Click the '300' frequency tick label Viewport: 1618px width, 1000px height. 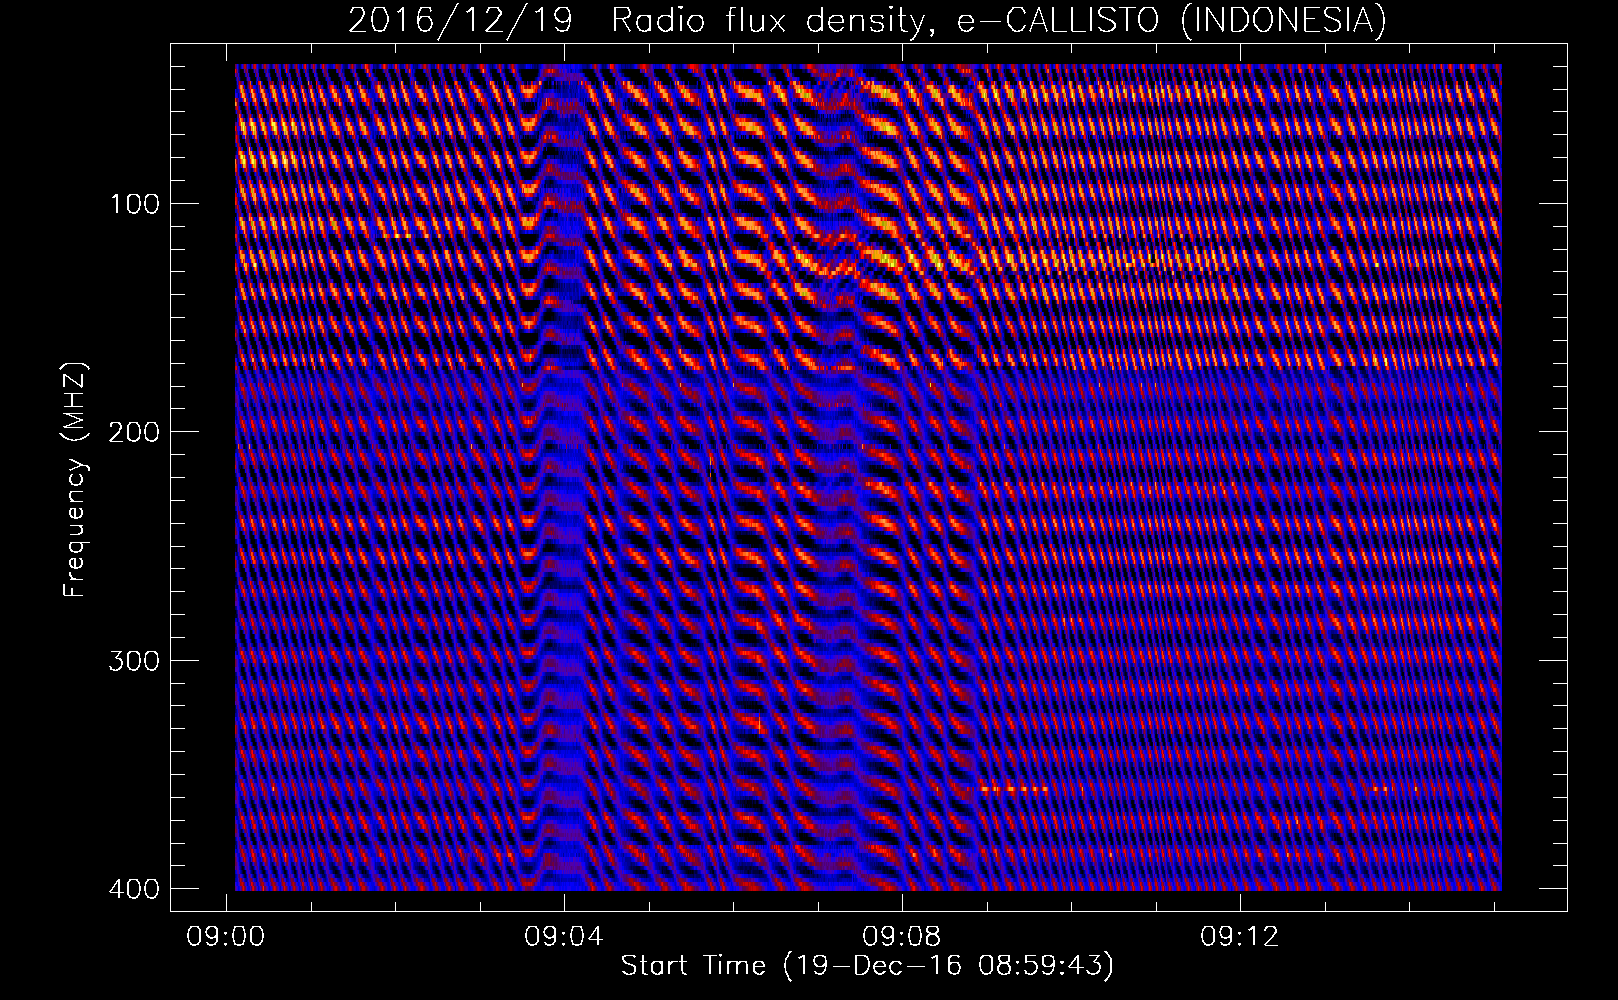pyautogui.click(x=133, y=660)
